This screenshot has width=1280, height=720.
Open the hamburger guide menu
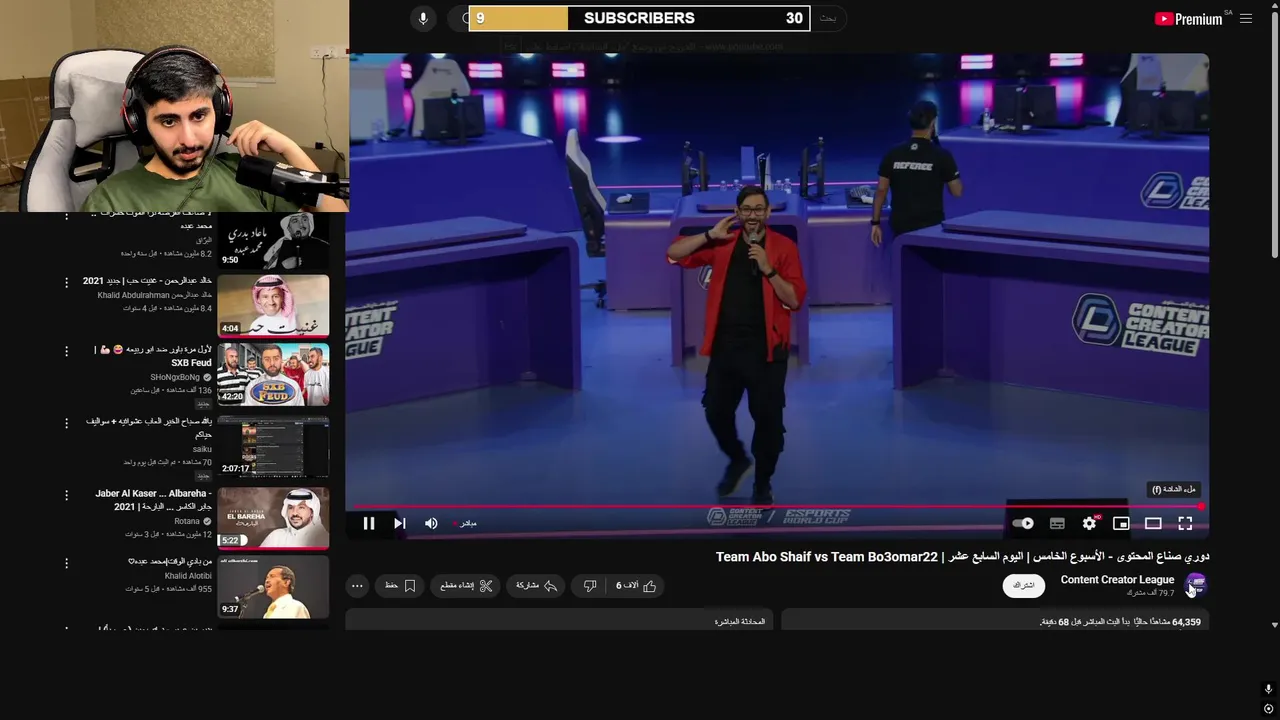pos(1246,18)
